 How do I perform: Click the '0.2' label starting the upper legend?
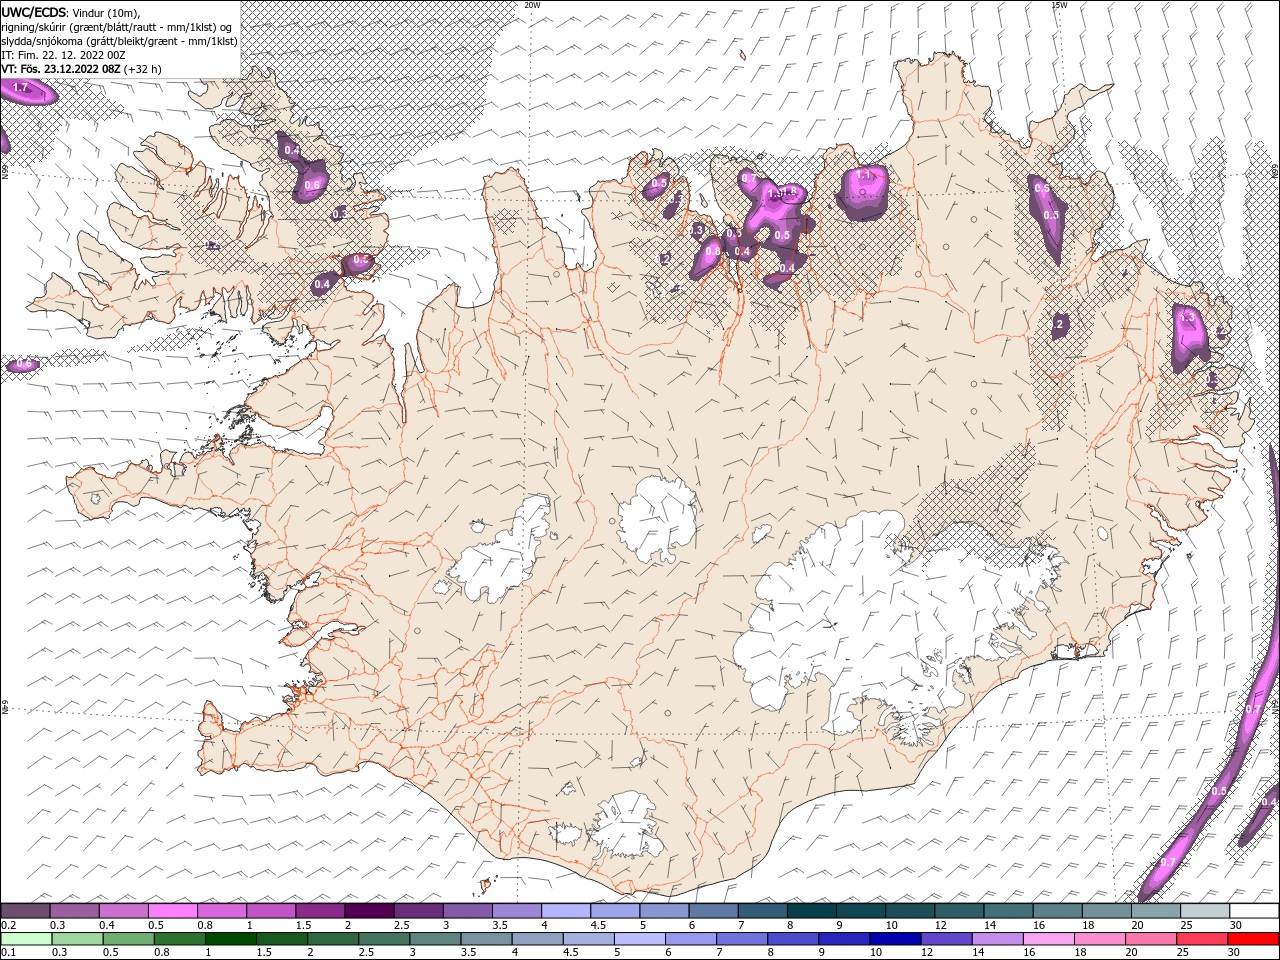(x=7, y=925)
